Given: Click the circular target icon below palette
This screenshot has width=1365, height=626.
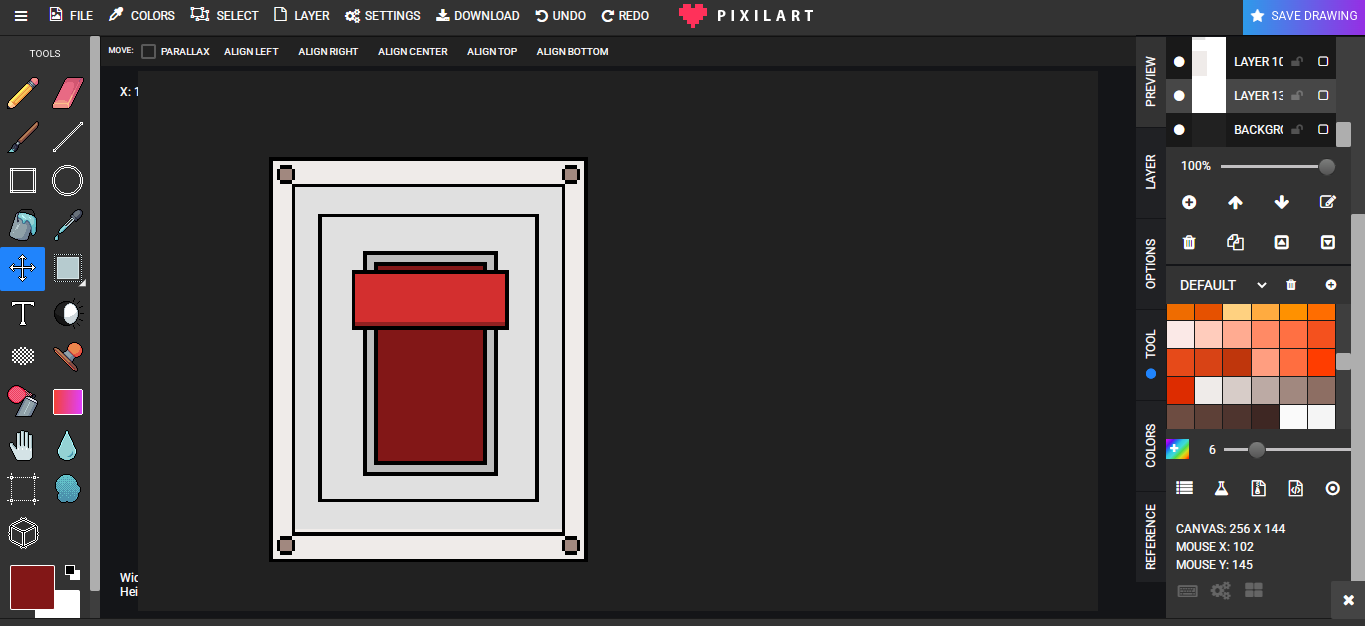Looking at the screenshot, I should pos(1332,488).
